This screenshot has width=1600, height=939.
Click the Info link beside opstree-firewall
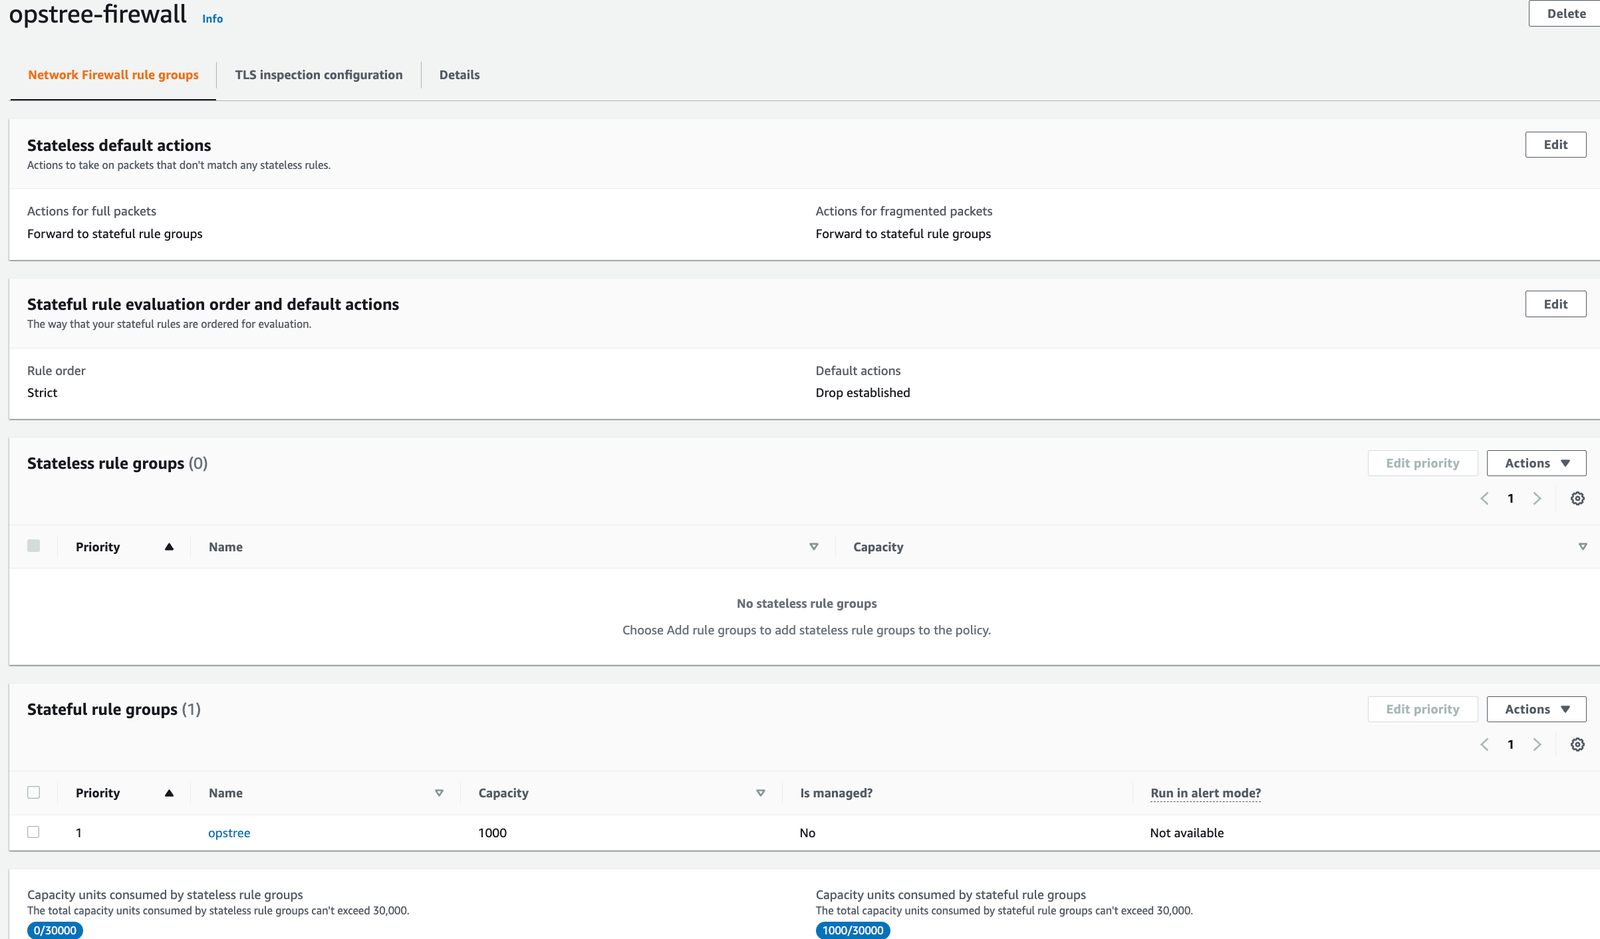pyautogui.click(x=212, y=19)
